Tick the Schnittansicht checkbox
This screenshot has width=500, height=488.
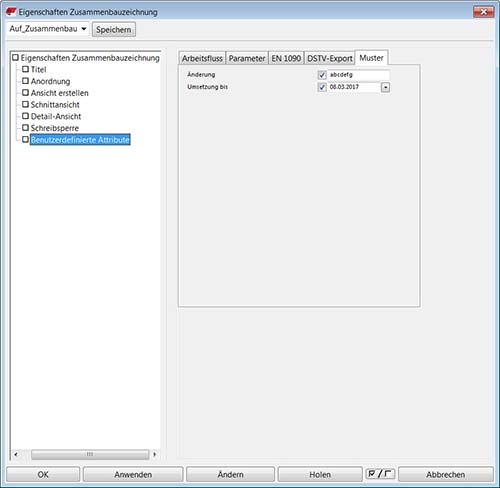(25, 104)
